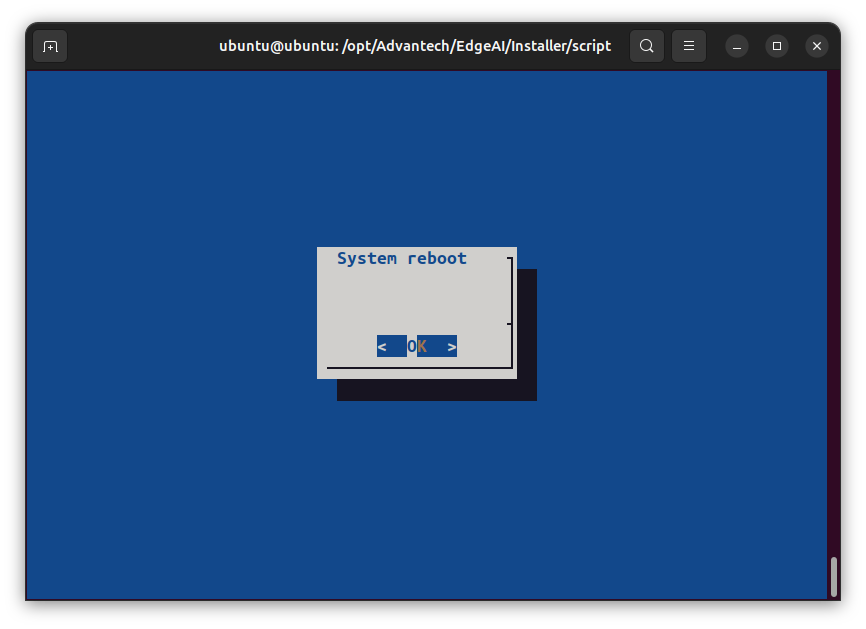Maximize the terminal window
Image resolution: width=866 pixels, height=629 pixels.
777,46
